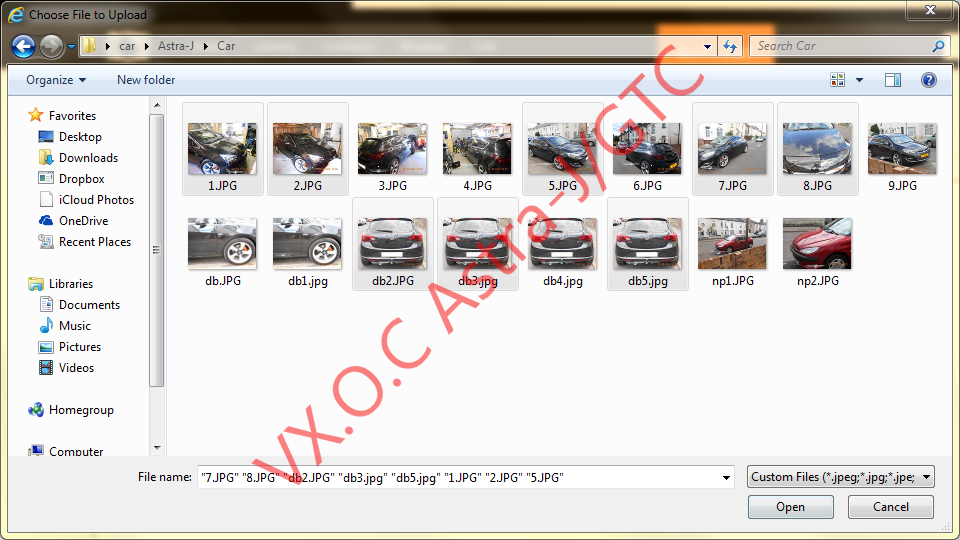Open the Videos library
The width and height of the screenshot is (960, 540).
pos(66,367)
